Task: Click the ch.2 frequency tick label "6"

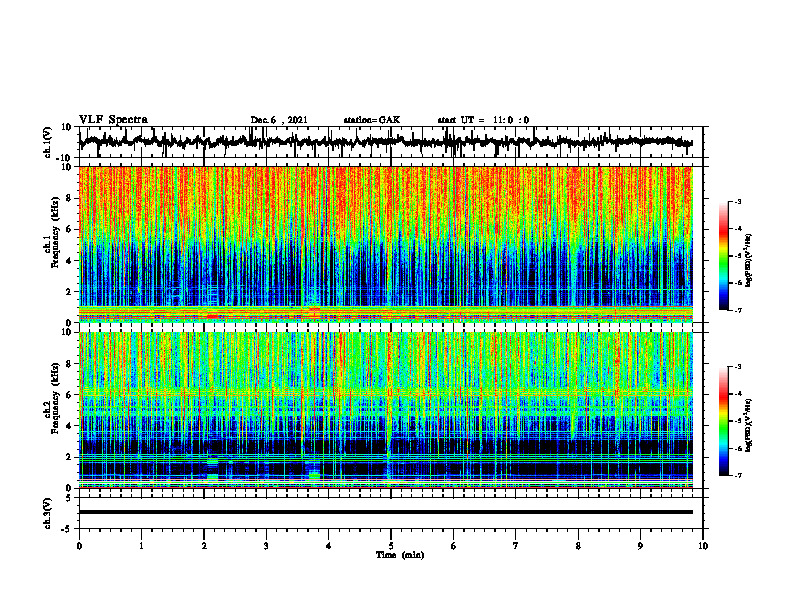Action: [x=69, y=395]
